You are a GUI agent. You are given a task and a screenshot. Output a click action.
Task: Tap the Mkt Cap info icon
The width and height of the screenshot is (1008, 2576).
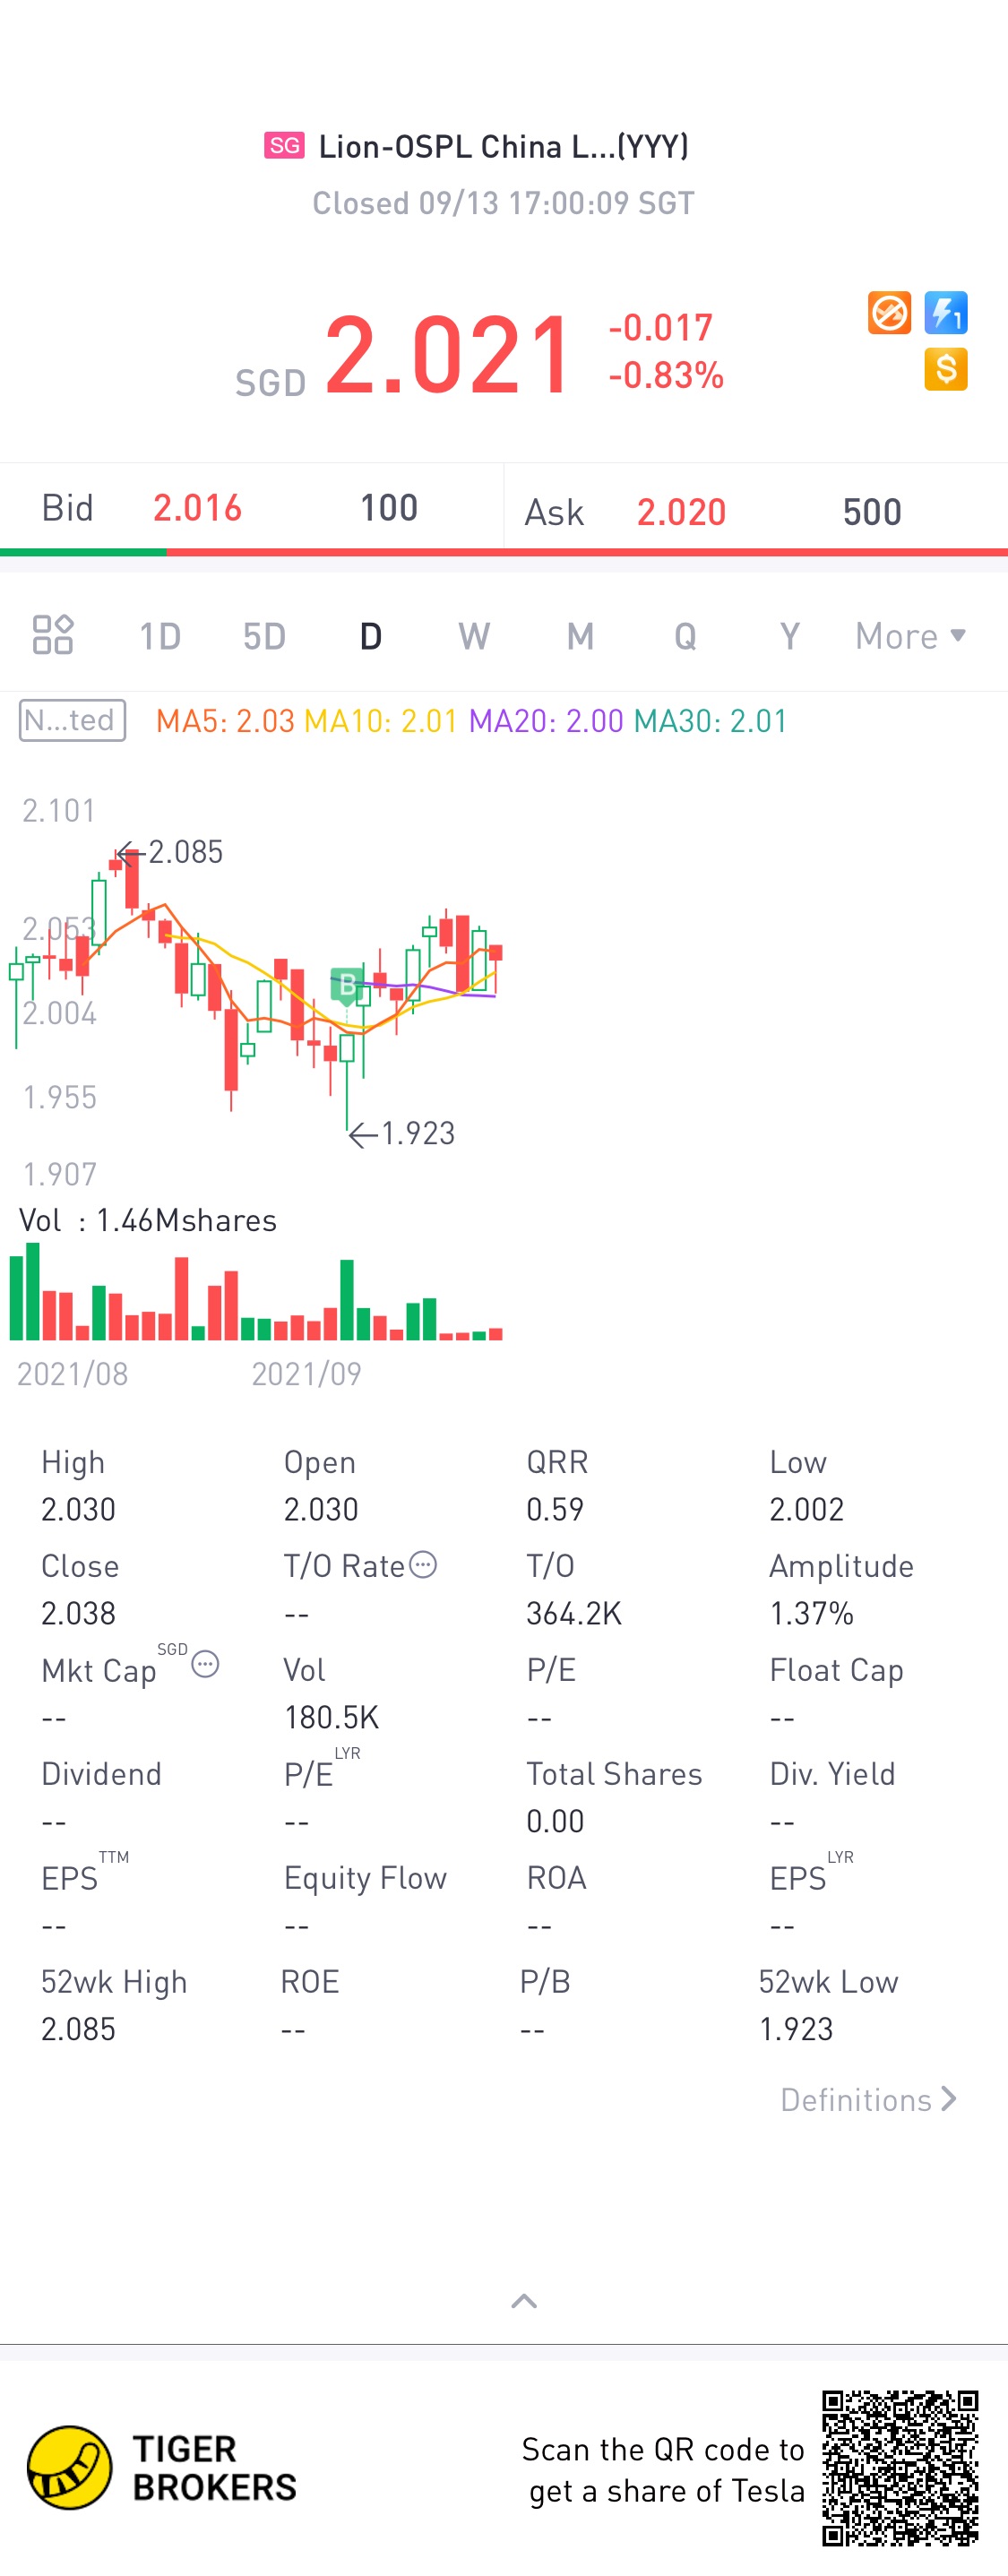tap(205, 1664)
